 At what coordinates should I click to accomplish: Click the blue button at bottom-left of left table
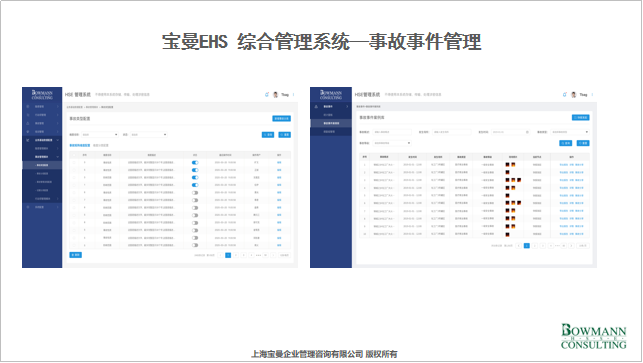pos(75,255)
